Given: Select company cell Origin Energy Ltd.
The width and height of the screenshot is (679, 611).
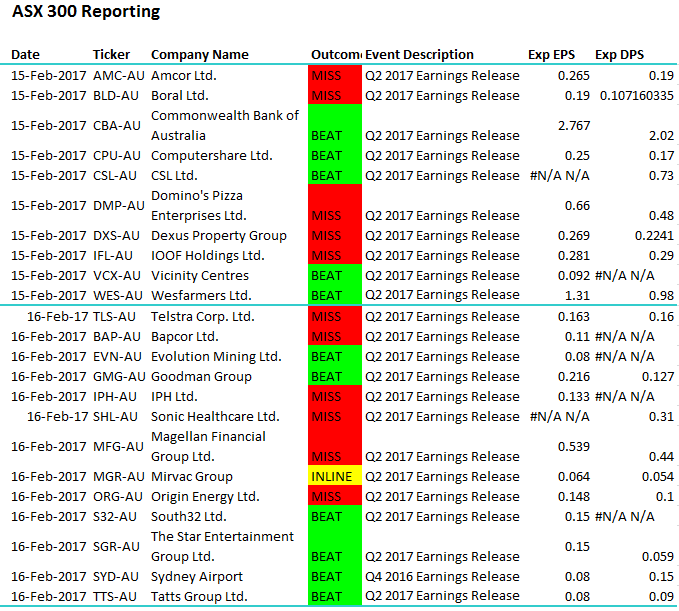Looking at the screenshot, I should tap(205, 497).
